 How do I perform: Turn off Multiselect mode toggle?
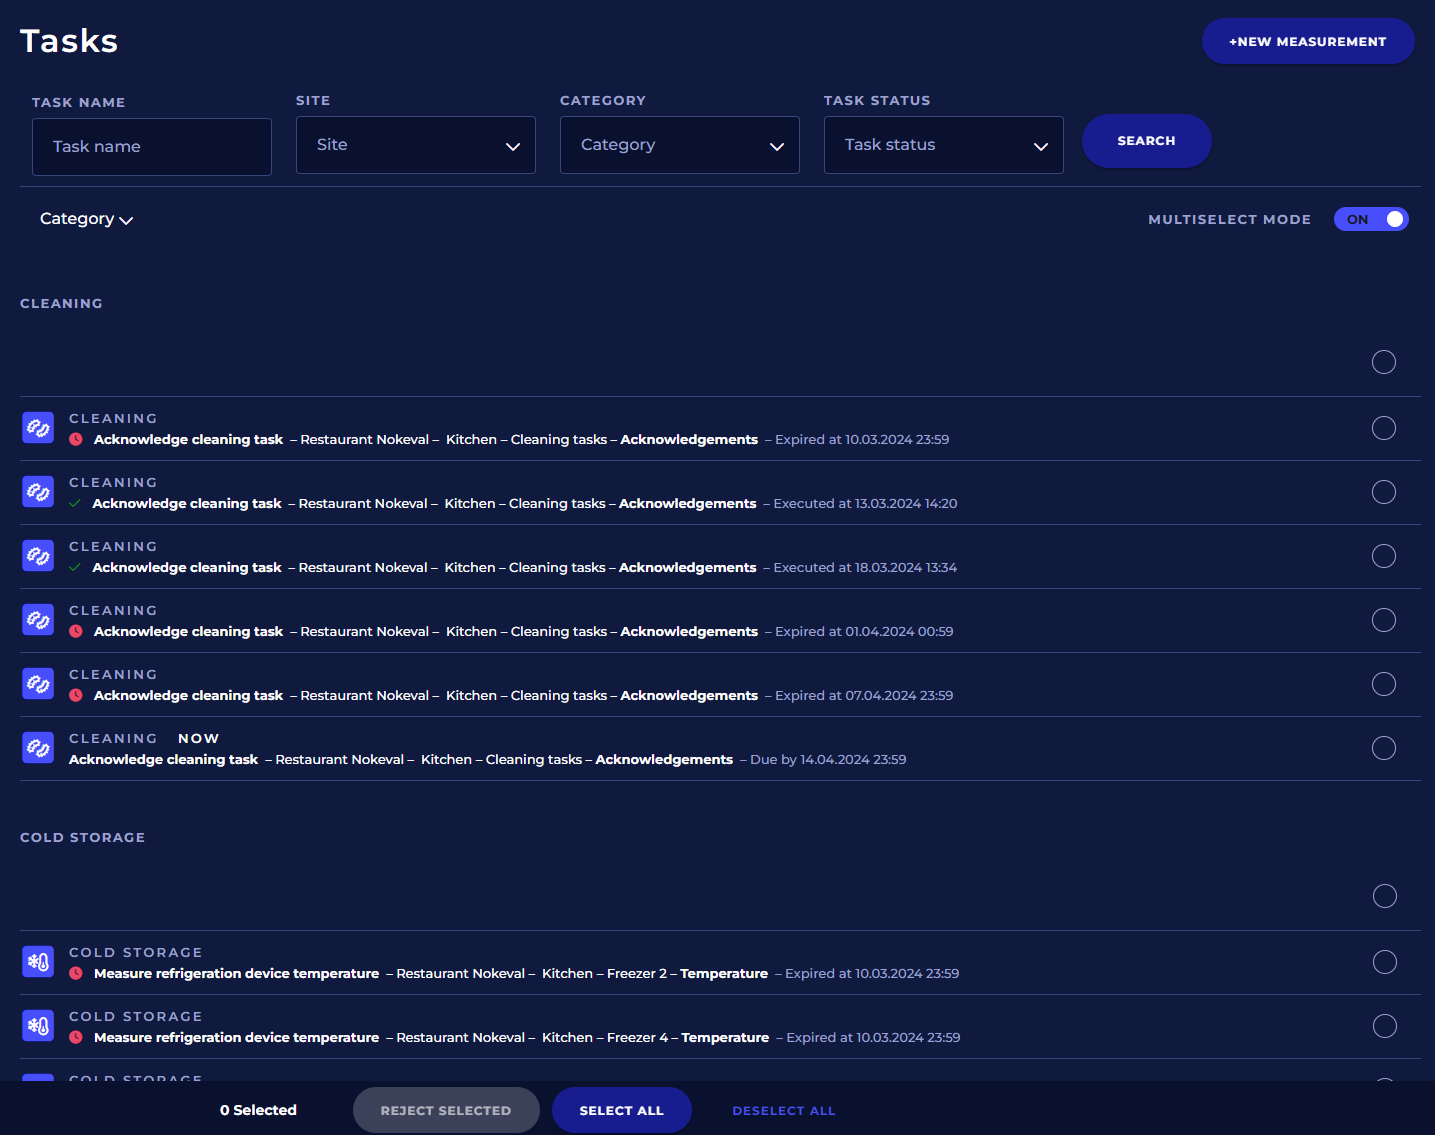point(1370,219)
